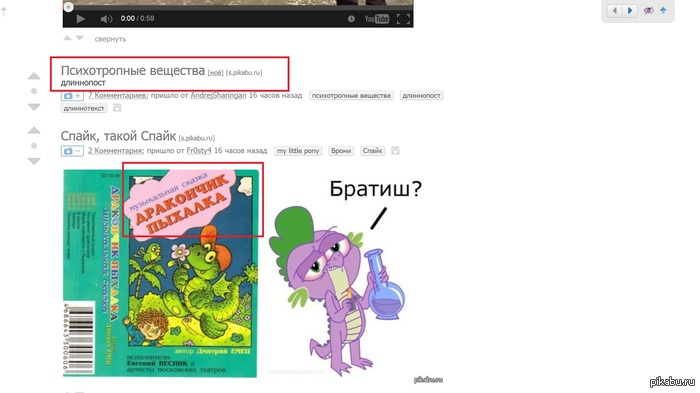This screenshot has width=700, height=393.
Task: Open s.pikabu.ru link beside Спайк title
Action: (197, 138)
